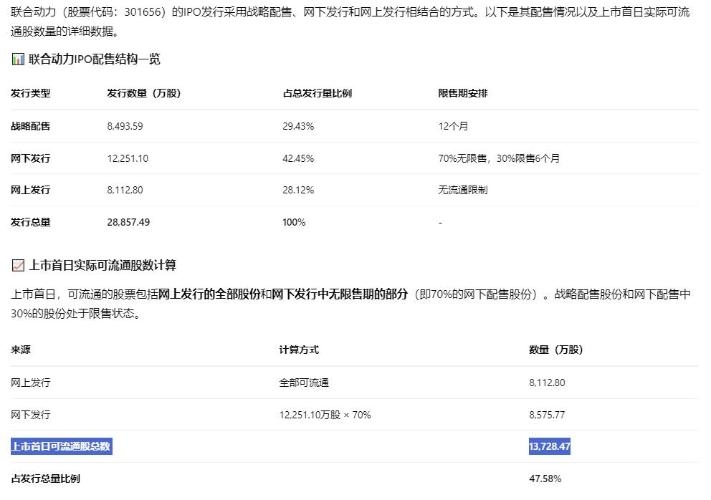
Task: Click the 计算方式 column header
Action: 299,350
